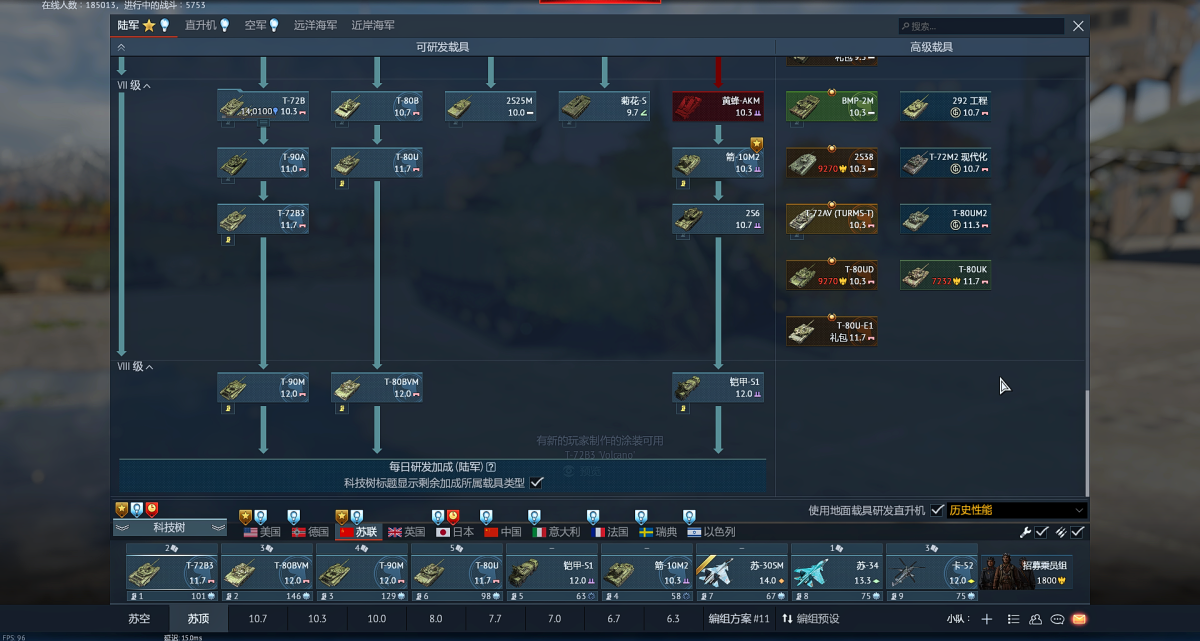Select the T-80UM2 vehicle card
Image resolution: width=1200 pixels, height=641 pixels.
pyautogui.click(x=945, y=219)
